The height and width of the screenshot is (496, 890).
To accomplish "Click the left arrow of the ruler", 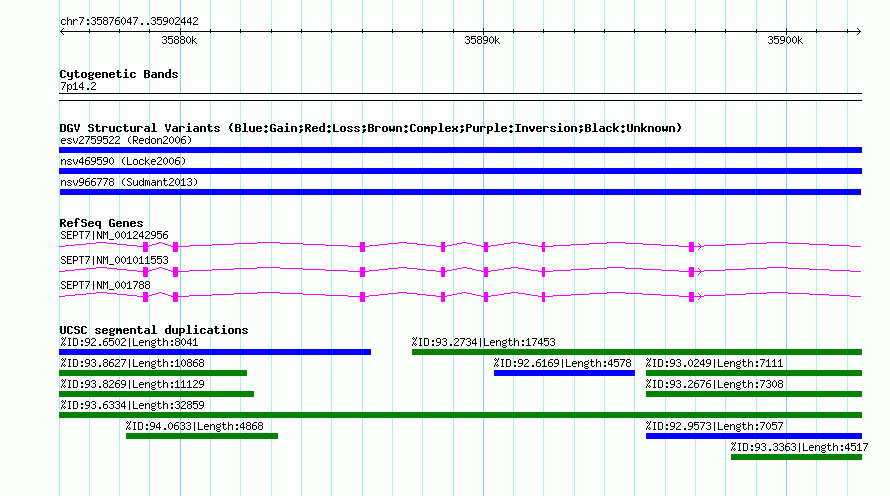I will coord(62,31).
